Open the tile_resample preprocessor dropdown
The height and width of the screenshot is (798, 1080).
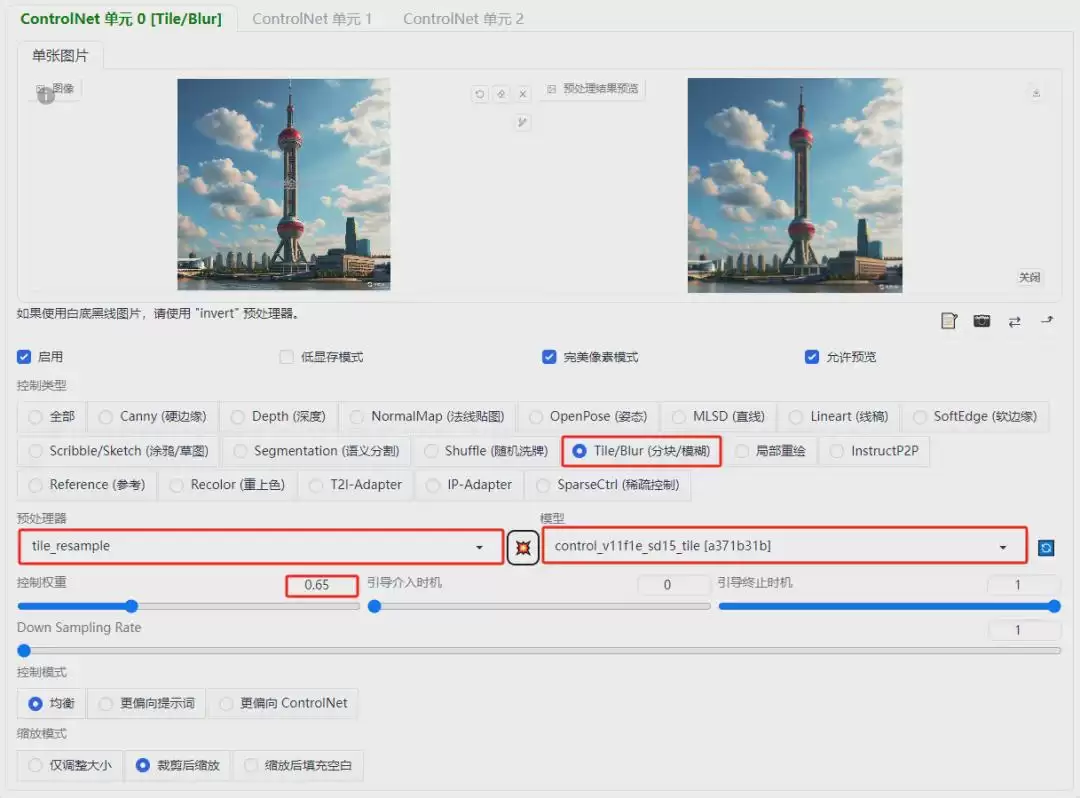261,547
